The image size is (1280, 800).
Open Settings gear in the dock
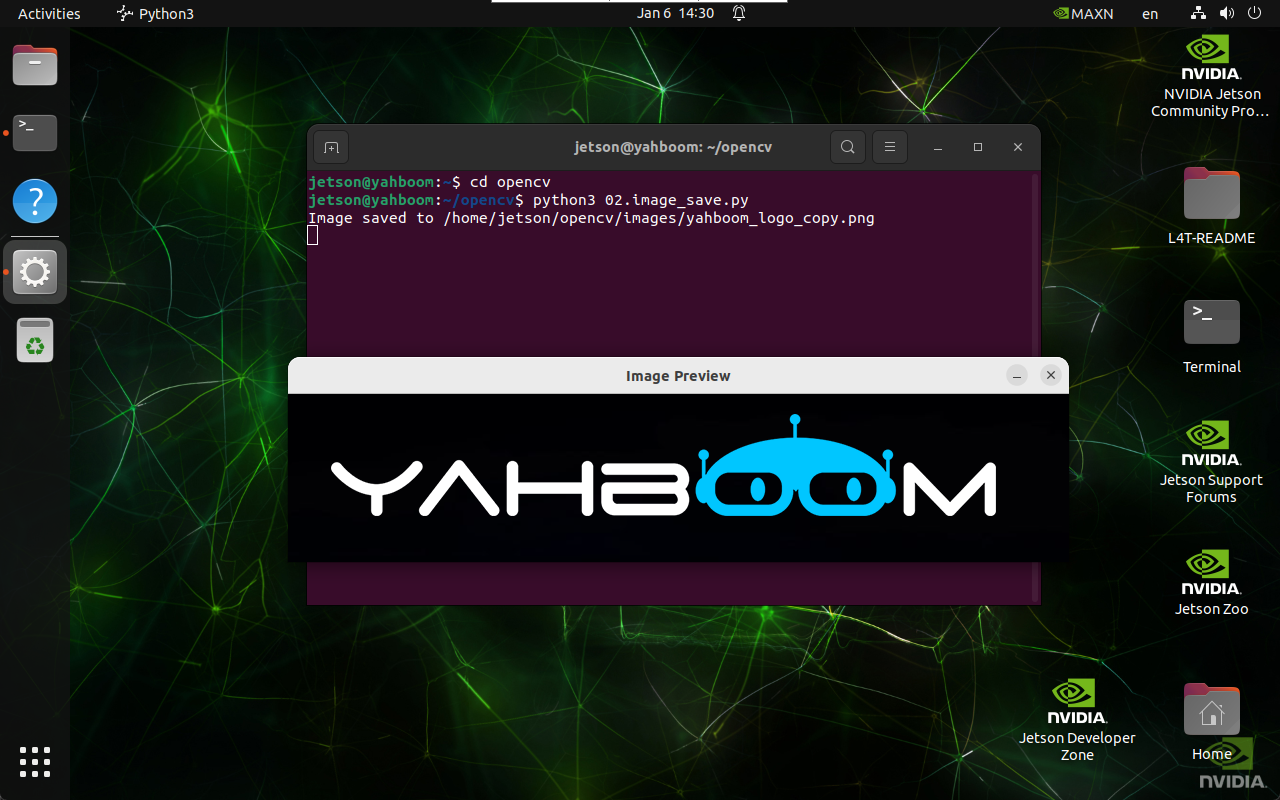click(x=35, y=272)
